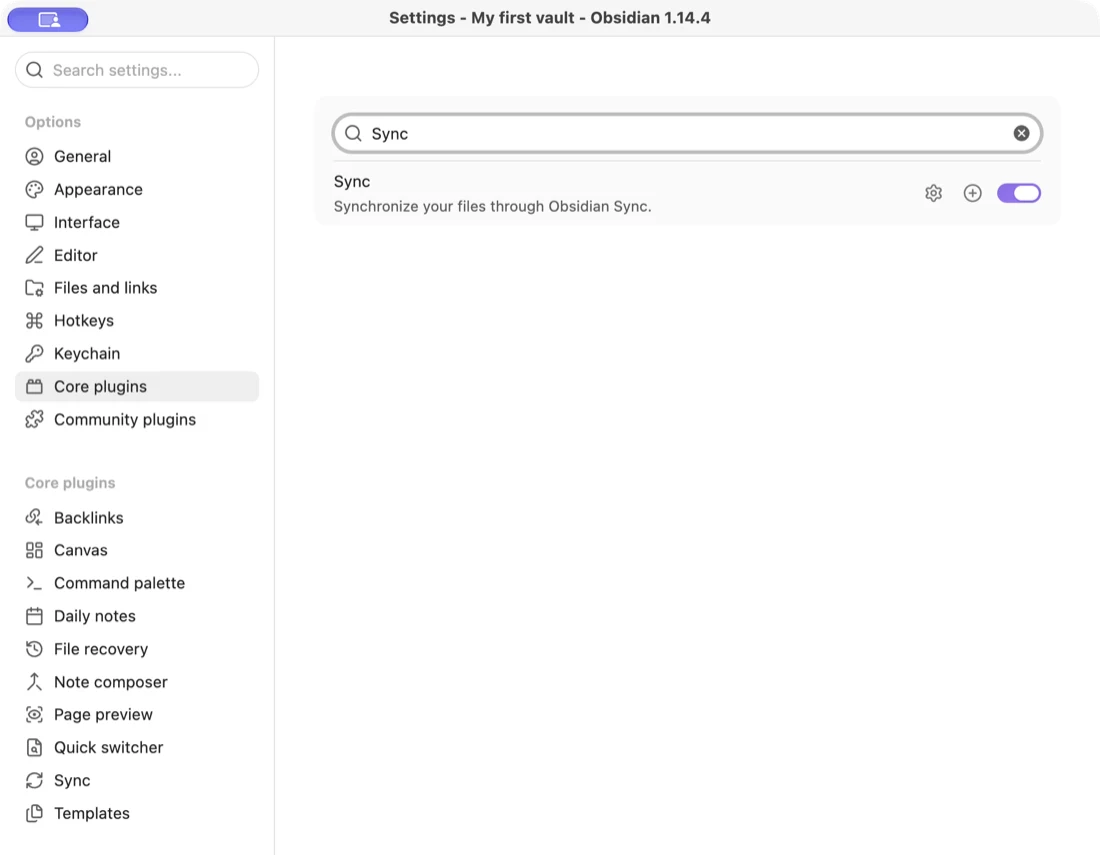The width and height of the screenshot is (1100, 855).
Task: Open the Hotkeys settings tab
Action: (x=137, y=321)
